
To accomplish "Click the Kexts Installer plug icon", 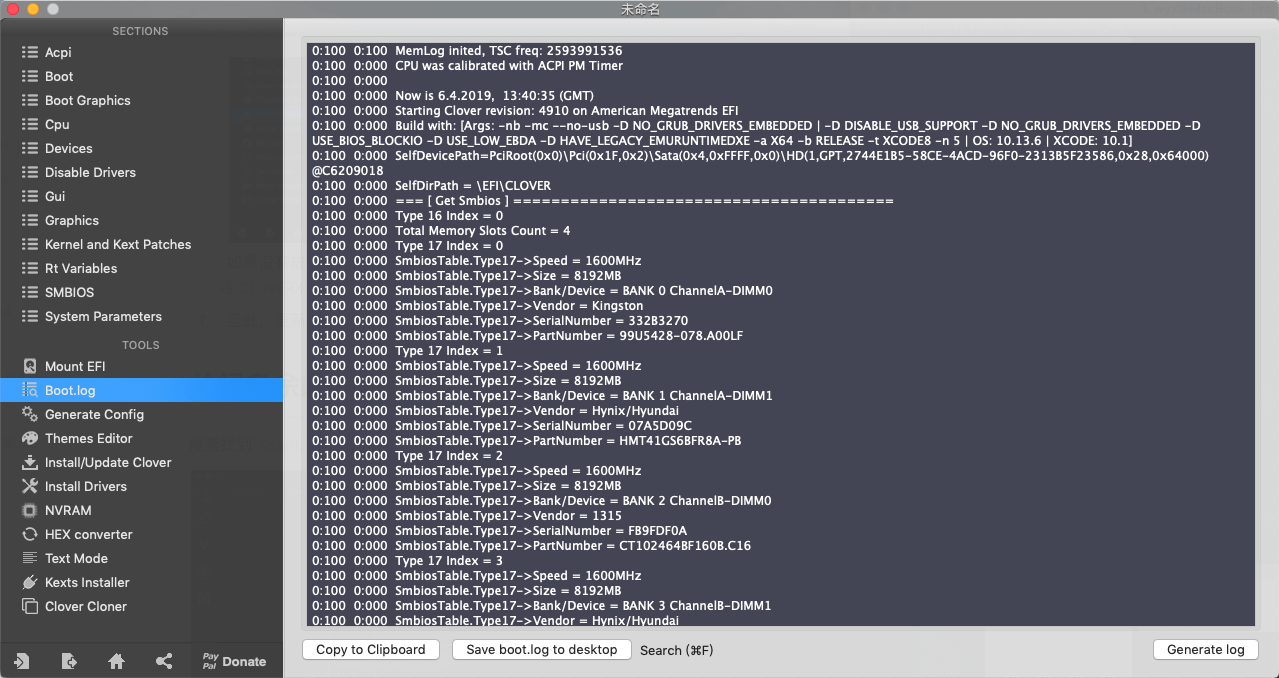I will point(29,582).
